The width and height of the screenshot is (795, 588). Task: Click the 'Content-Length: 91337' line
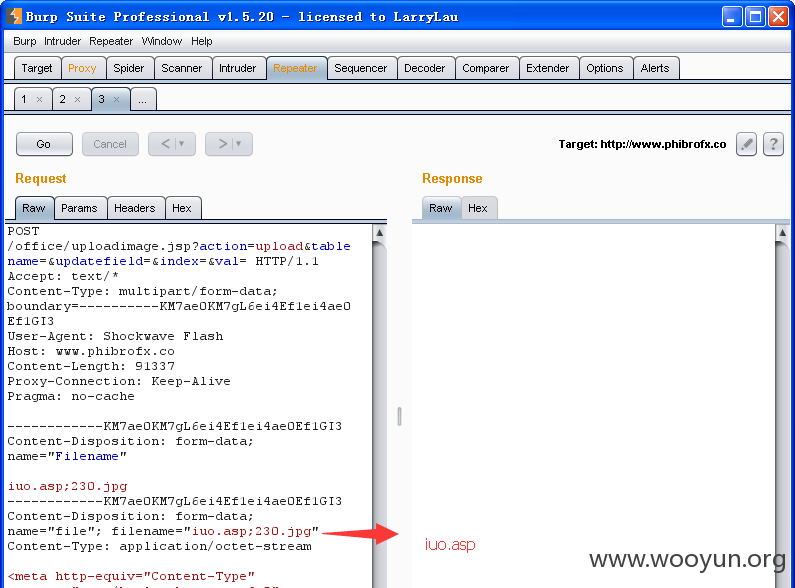coord(91,366)
